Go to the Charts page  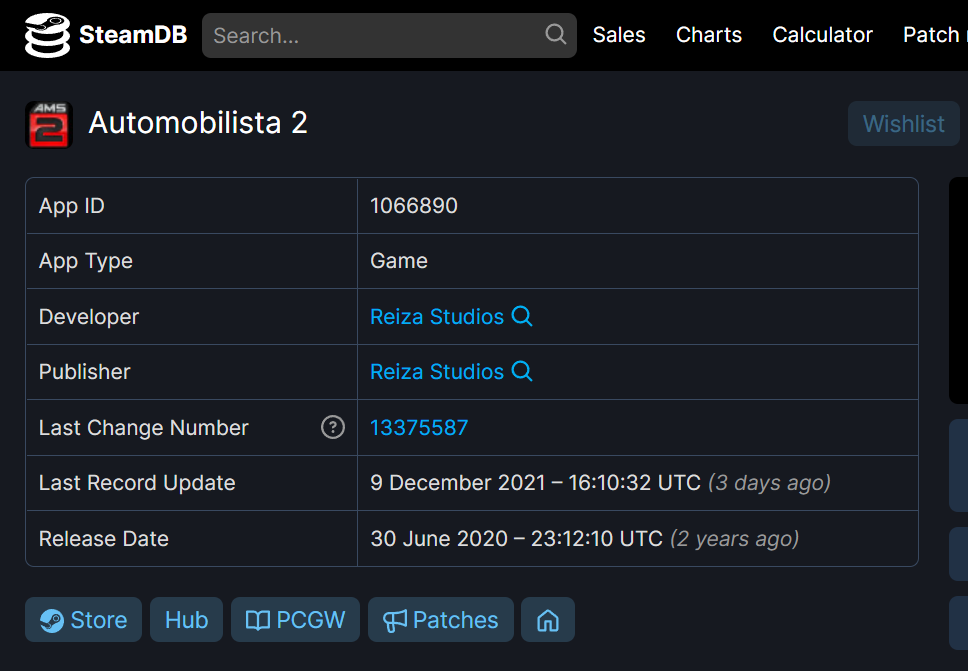click(x=709, y=35)
